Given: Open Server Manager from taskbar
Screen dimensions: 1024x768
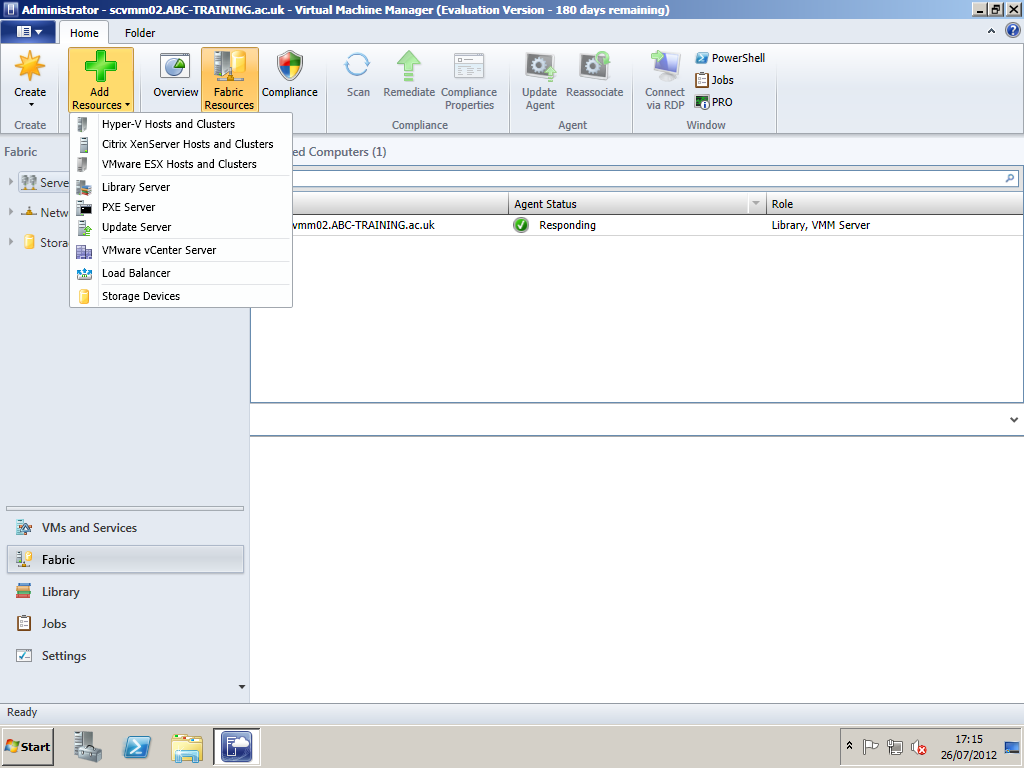Looking at the screenshot, I should click(88, 746).
